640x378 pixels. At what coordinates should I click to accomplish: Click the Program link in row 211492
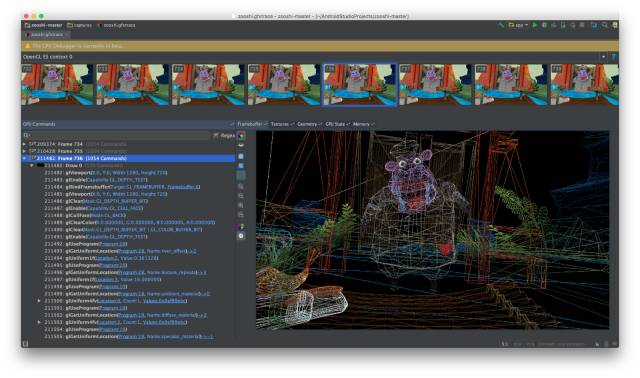tap(113, 244)
